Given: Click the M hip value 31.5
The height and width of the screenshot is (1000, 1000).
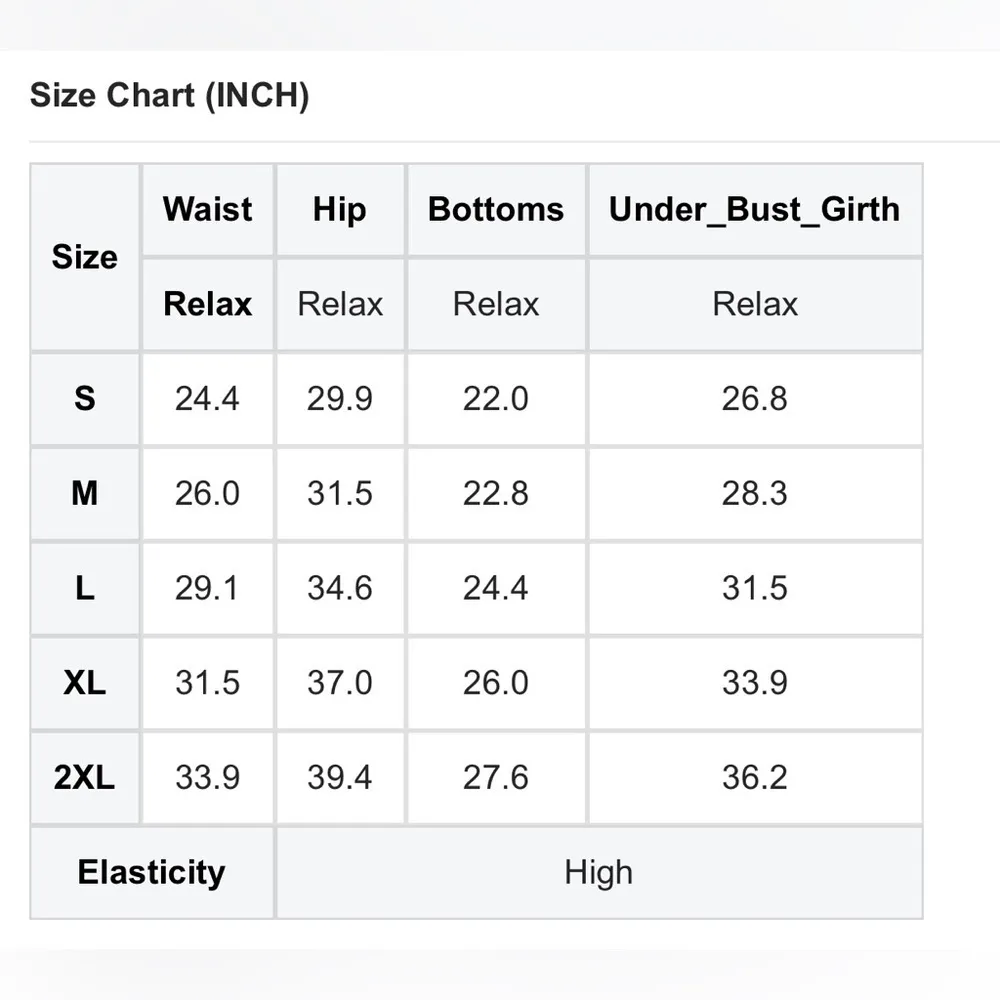Looking at the screenshot, I should 340,493.
